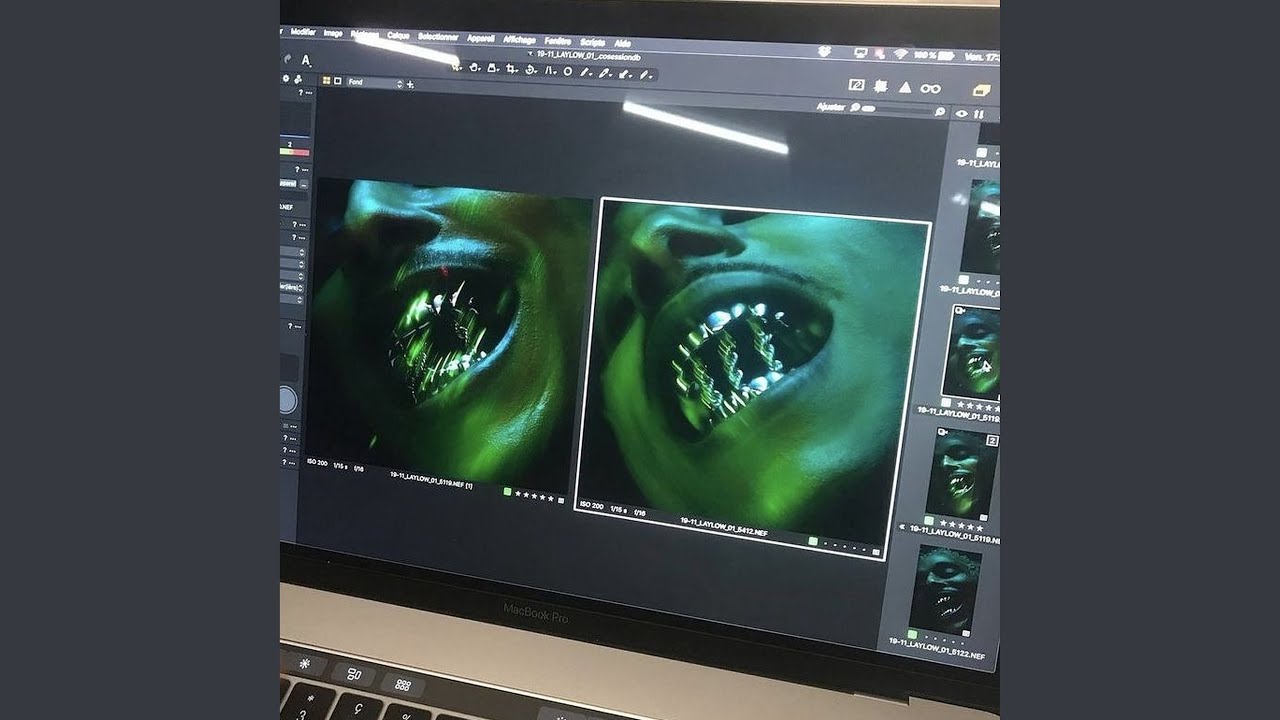Add a new layer with plus button

pyautogui.click(x=410, y=85)
